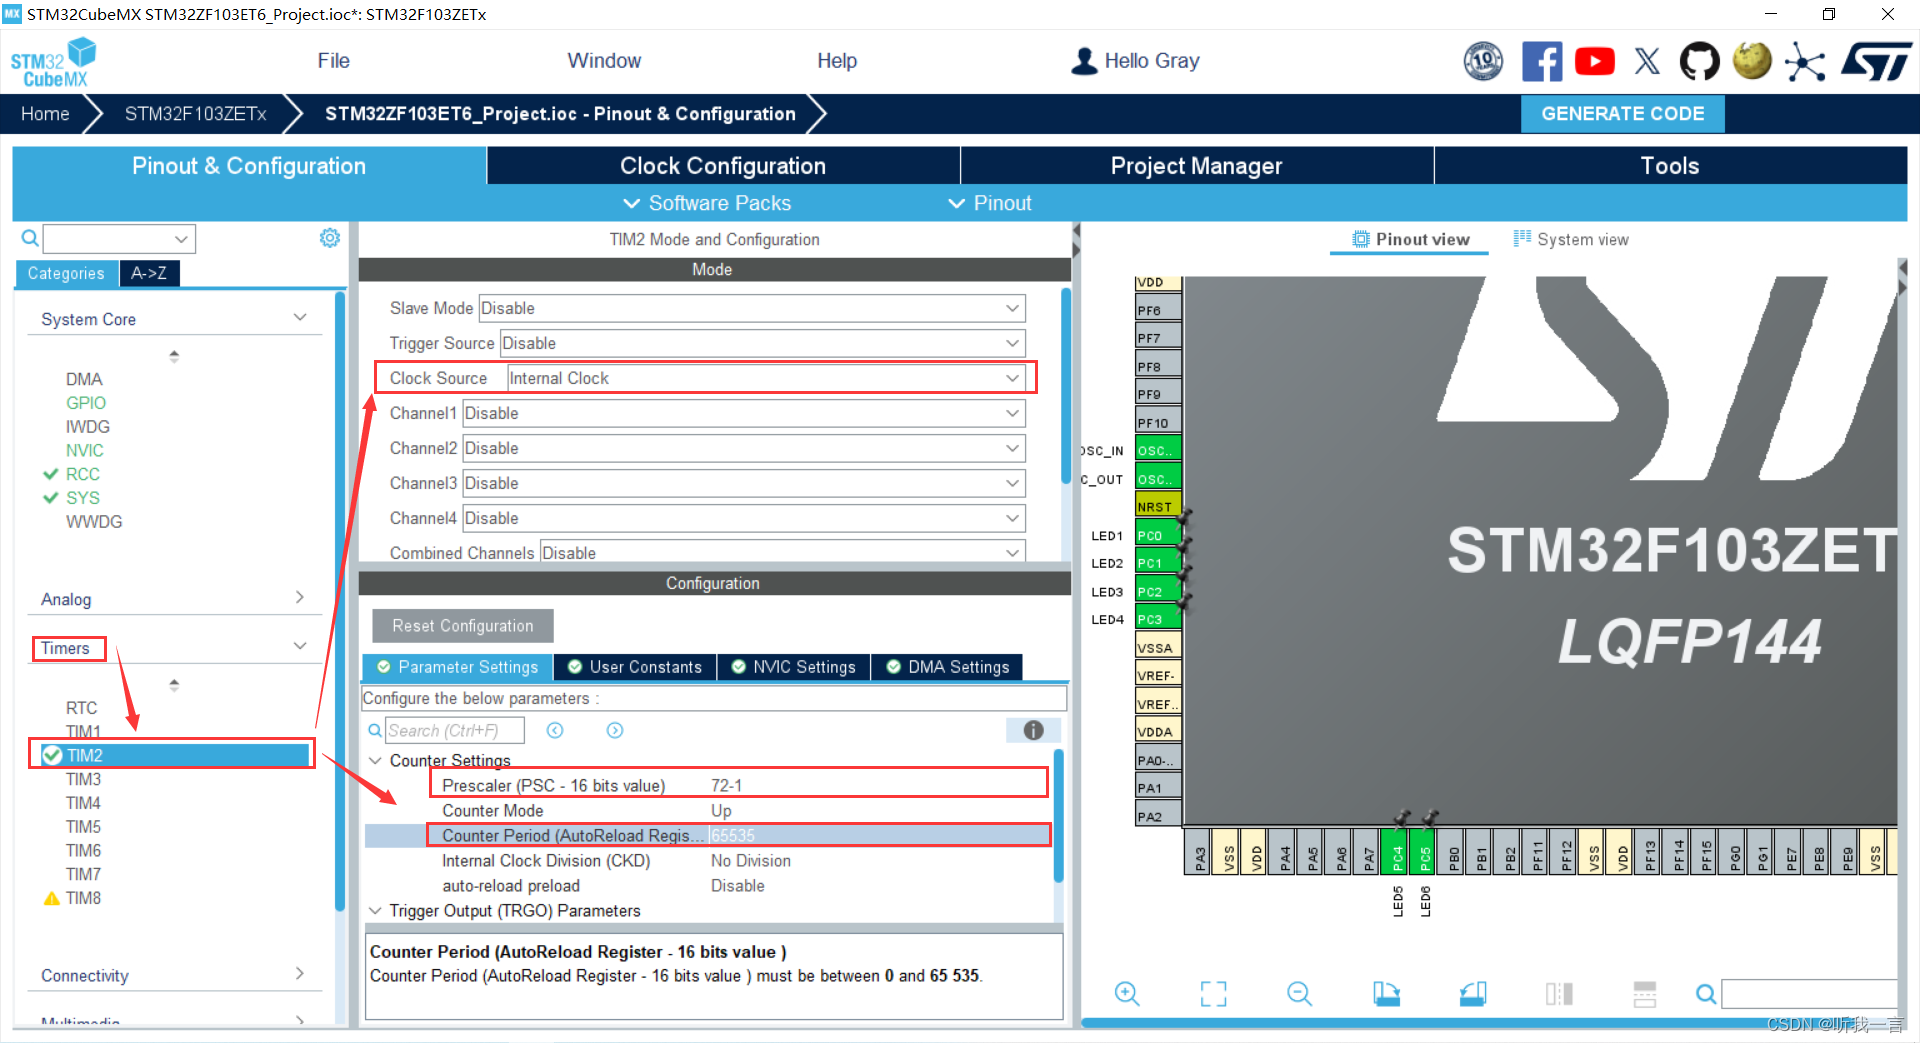This screenshot has width=1920, height=1043.
Task: Open category settings gear icon
Action: (x=330, y=238)
